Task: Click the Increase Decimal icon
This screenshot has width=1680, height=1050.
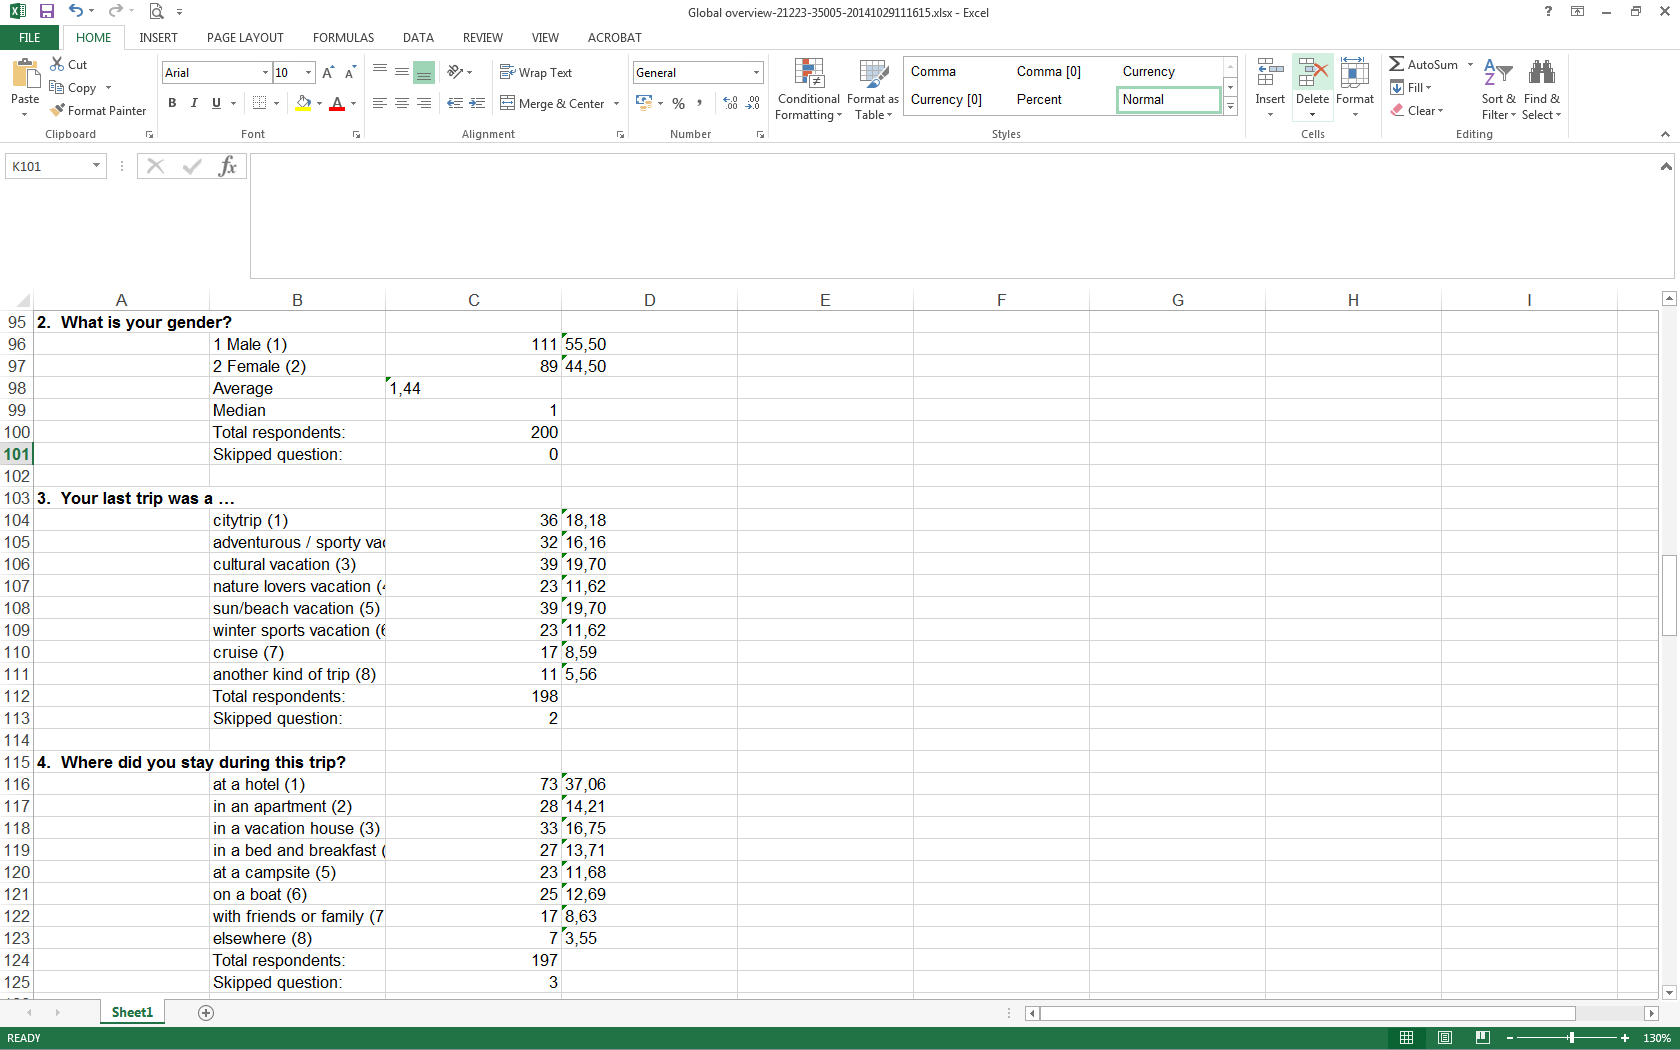Action: pos(730,103)
